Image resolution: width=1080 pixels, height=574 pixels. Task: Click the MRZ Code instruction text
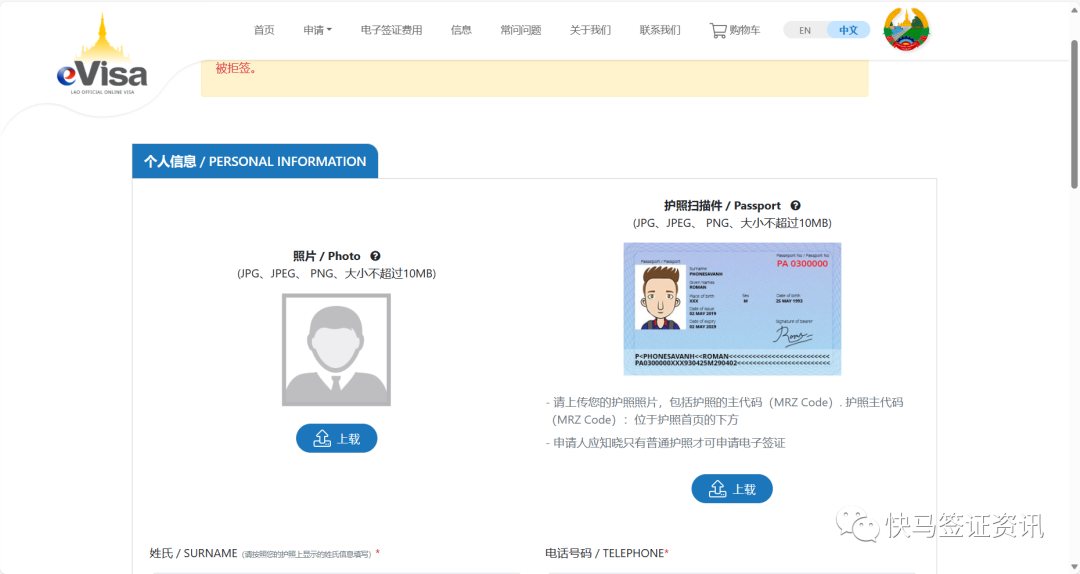click(725, 411)
